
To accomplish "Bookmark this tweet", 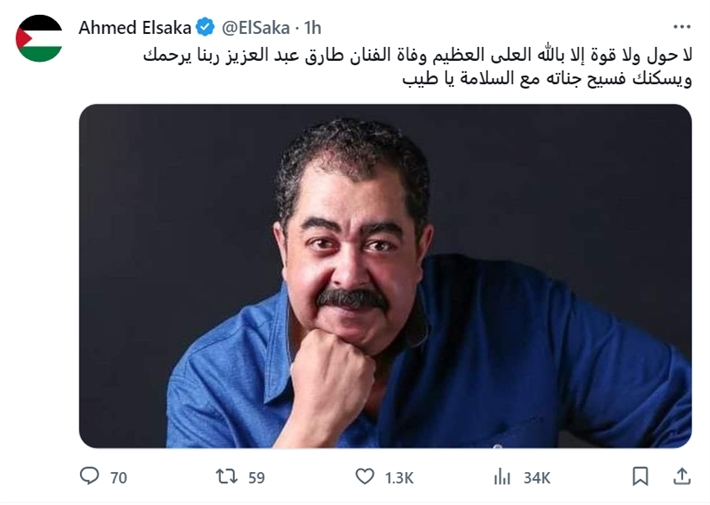I will point(640,477).
